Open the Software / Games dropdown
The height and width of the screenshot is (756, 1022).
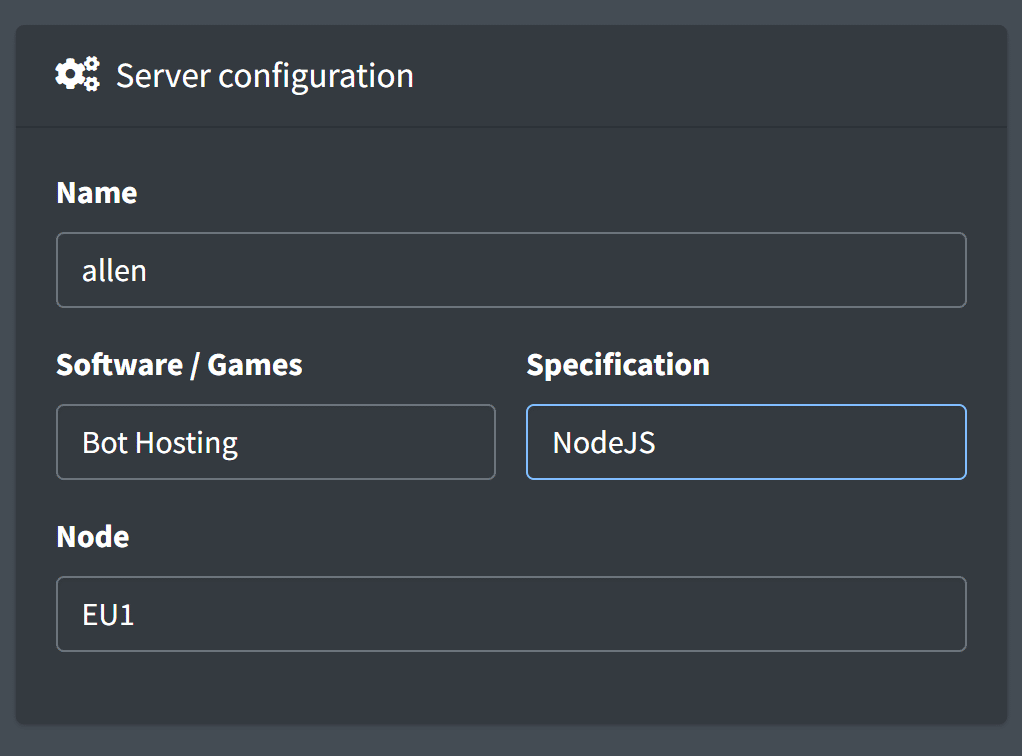pyautogui.click(x=275, y=442)
